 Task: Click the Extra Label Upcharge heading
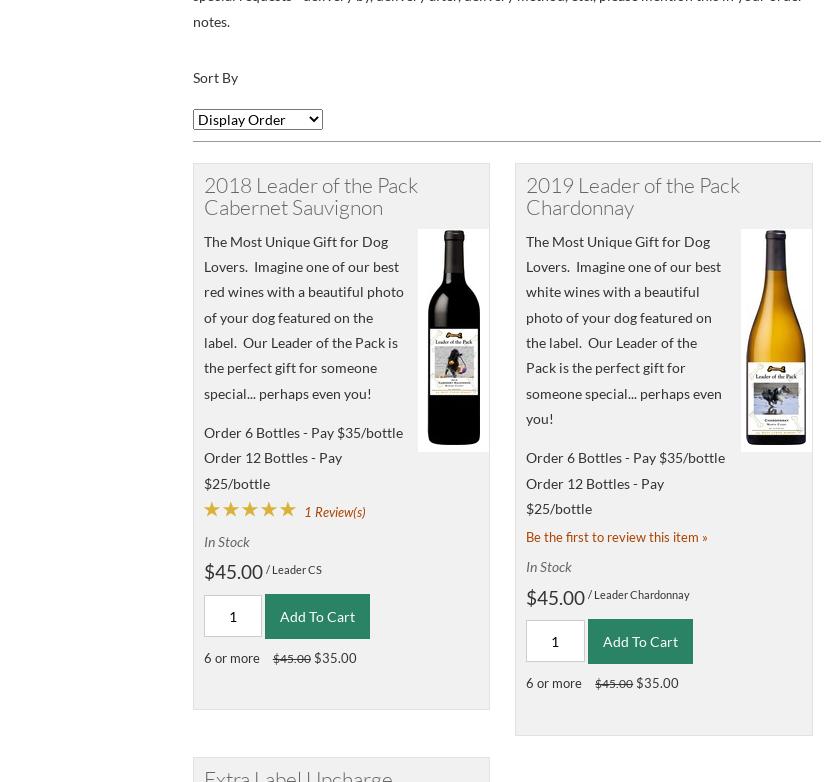tap(298, 776)
